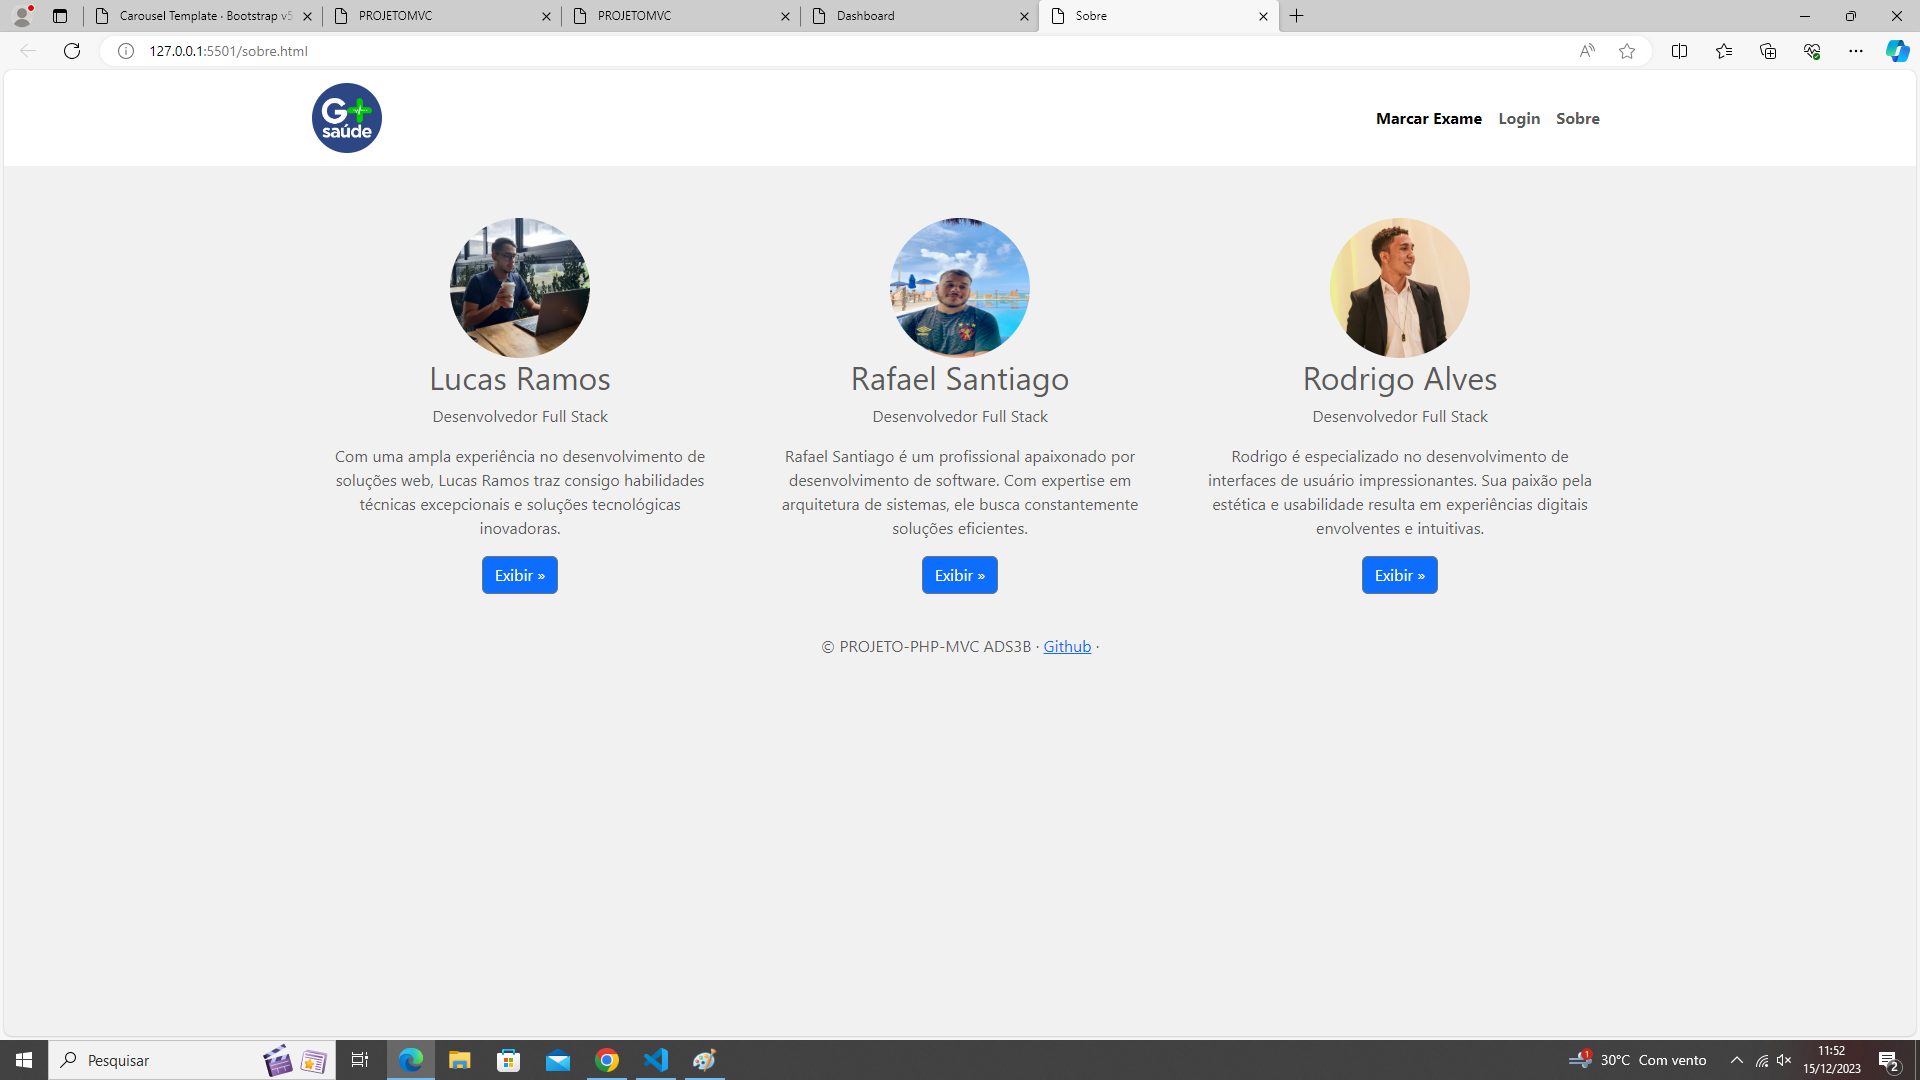Screen dimensions: 1920x1080
Task: Click Rafael Santiago profile photo
Action: pos(960,287)
